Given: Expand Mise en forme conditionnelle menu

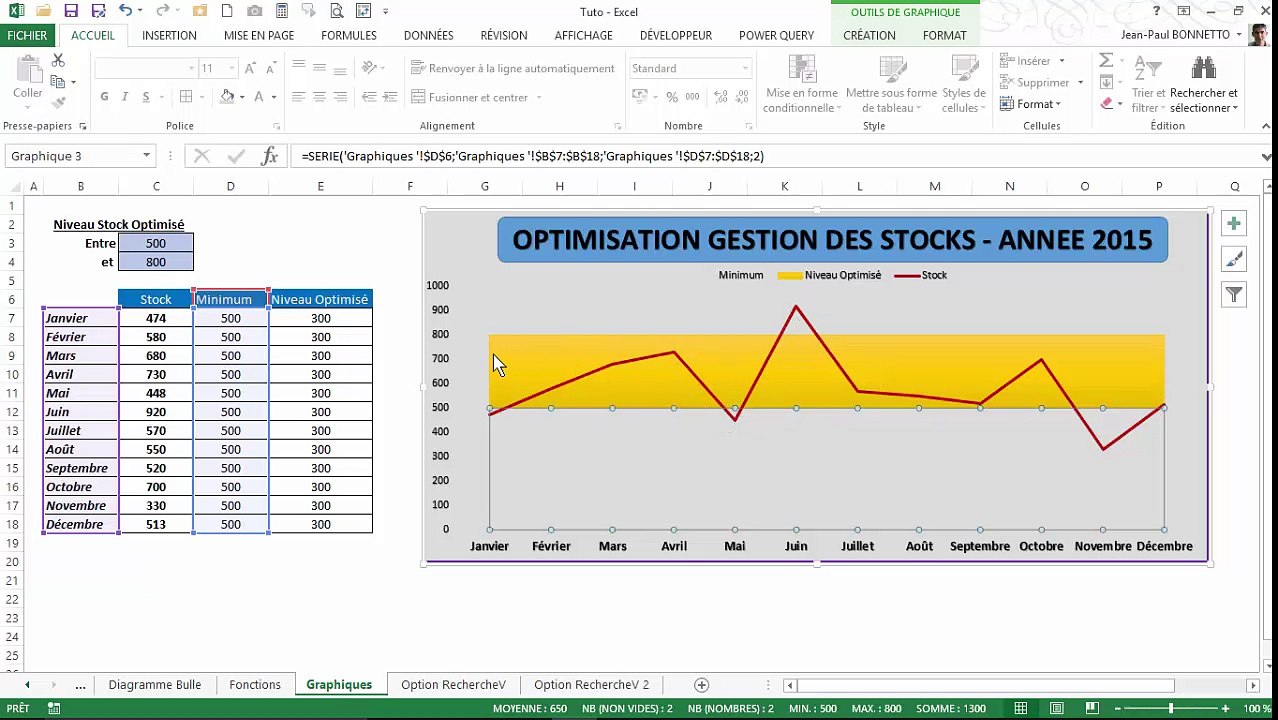Looking at the screenshot, I should pyautogui.click(x=801, y=84).
